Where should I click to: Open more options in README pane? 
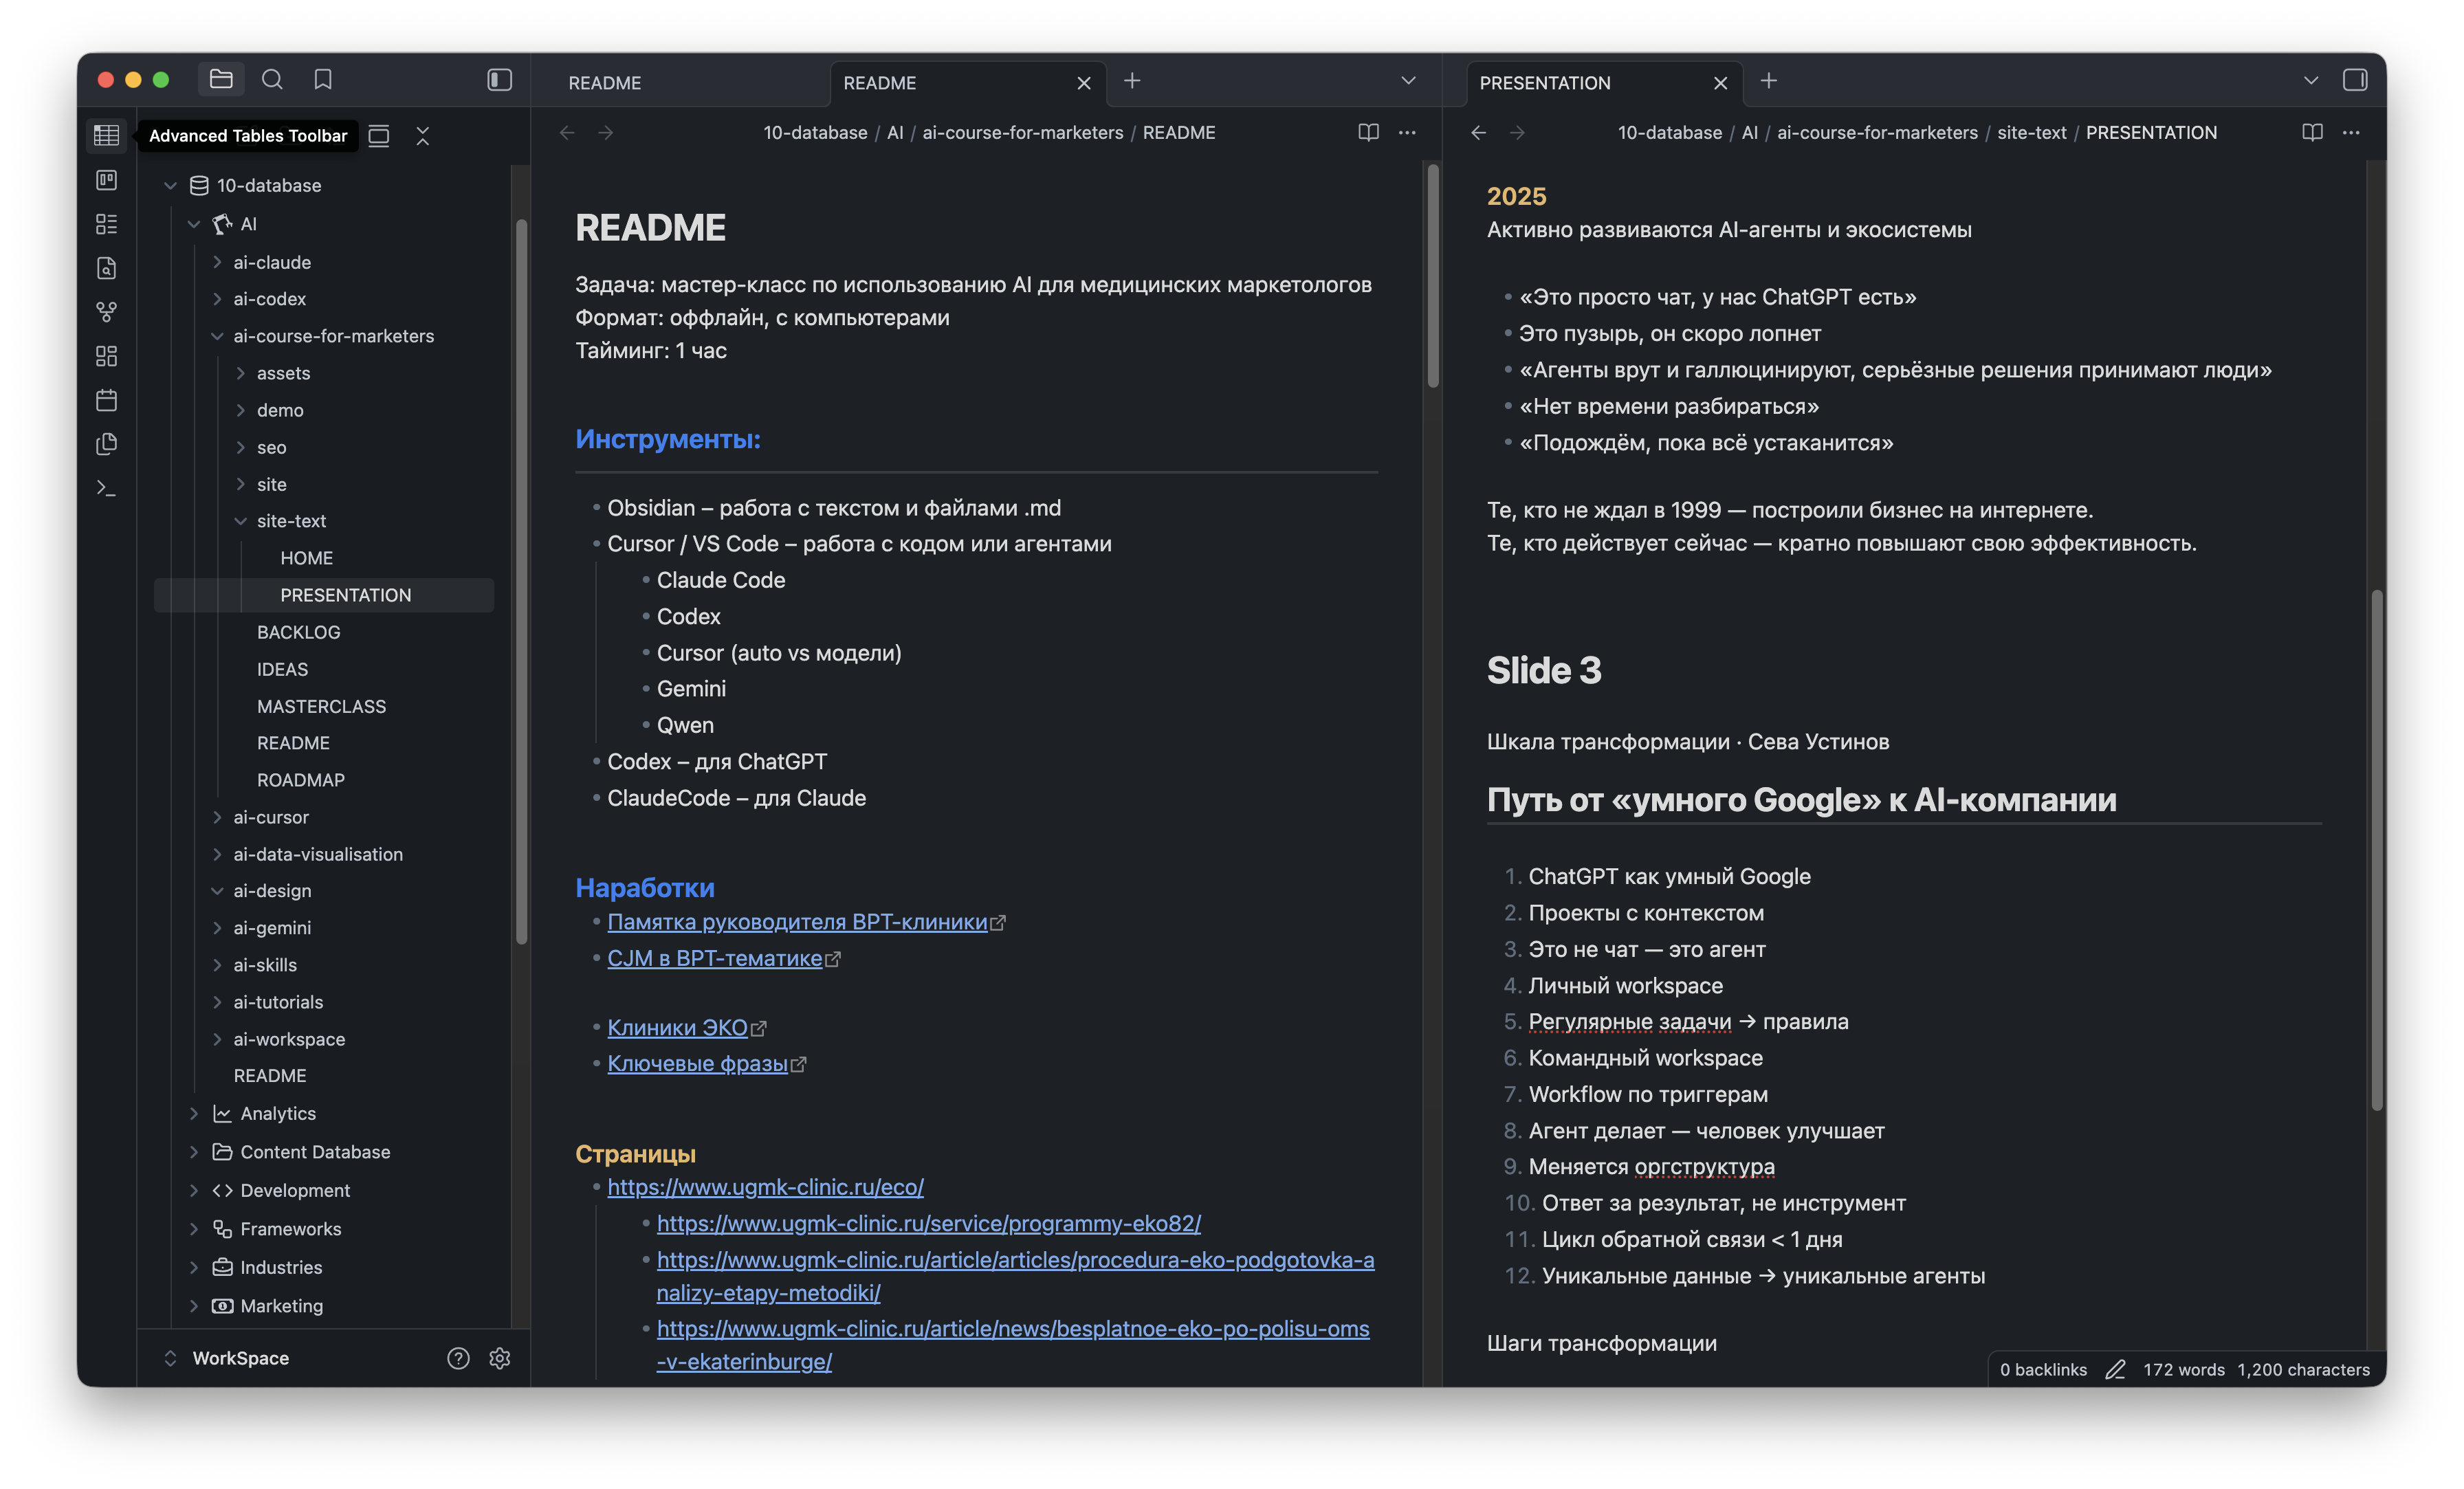(1407, 132)
